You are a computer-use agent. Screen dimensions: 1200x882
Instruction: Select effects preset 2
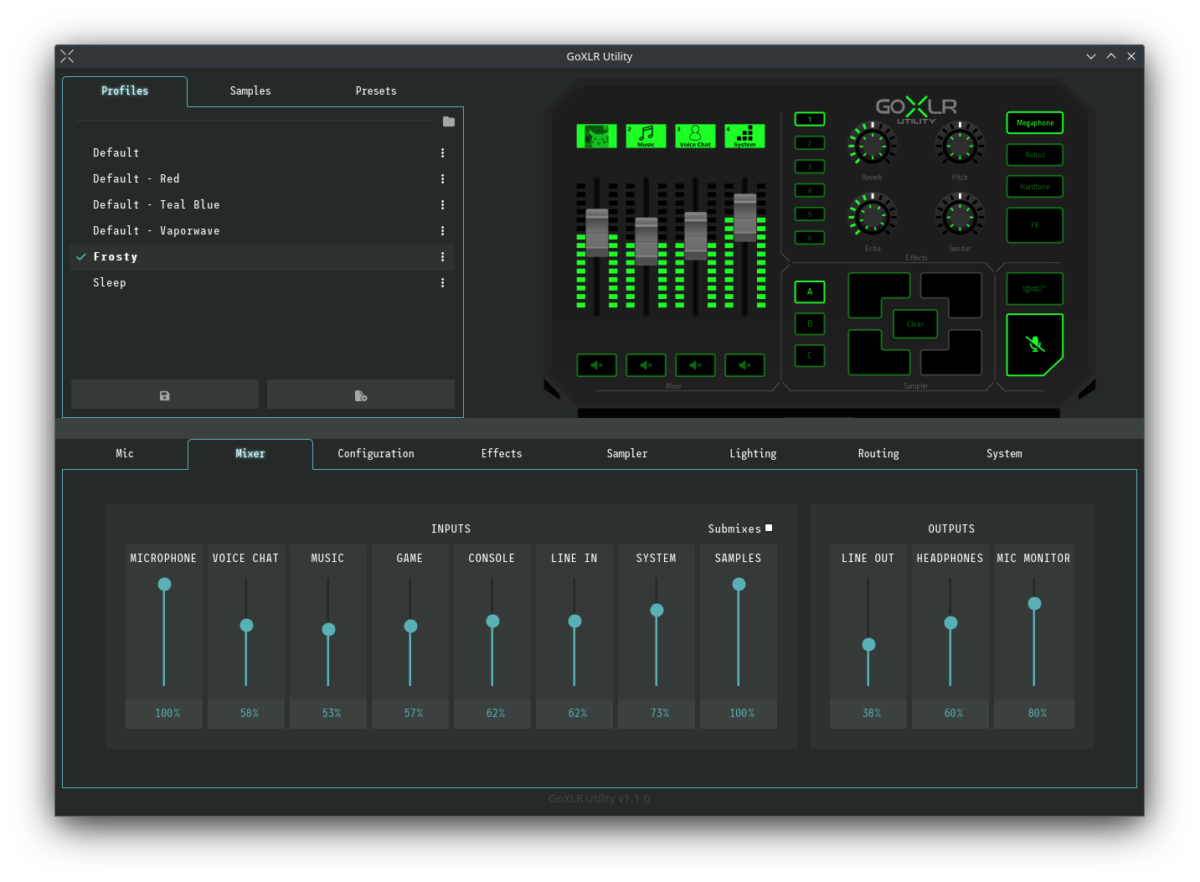click(x=810, y=143)
